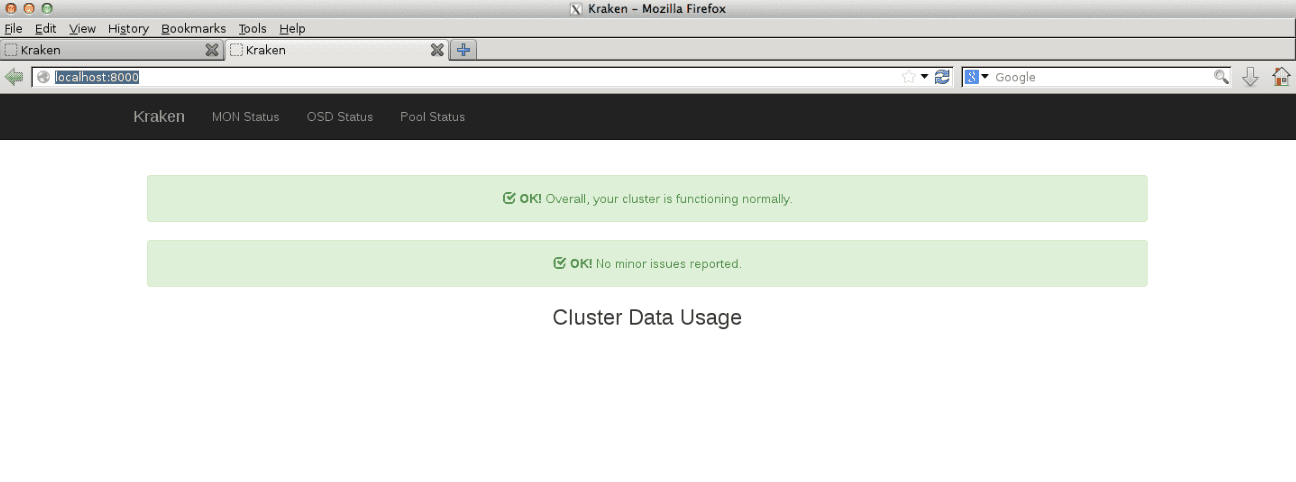
Task: Open the Downloads arrow icon
Action: click(x=1250, y=77)
